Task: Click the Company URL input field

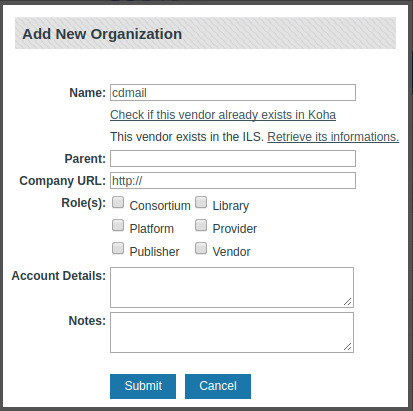Action: [x=233, y=180]
